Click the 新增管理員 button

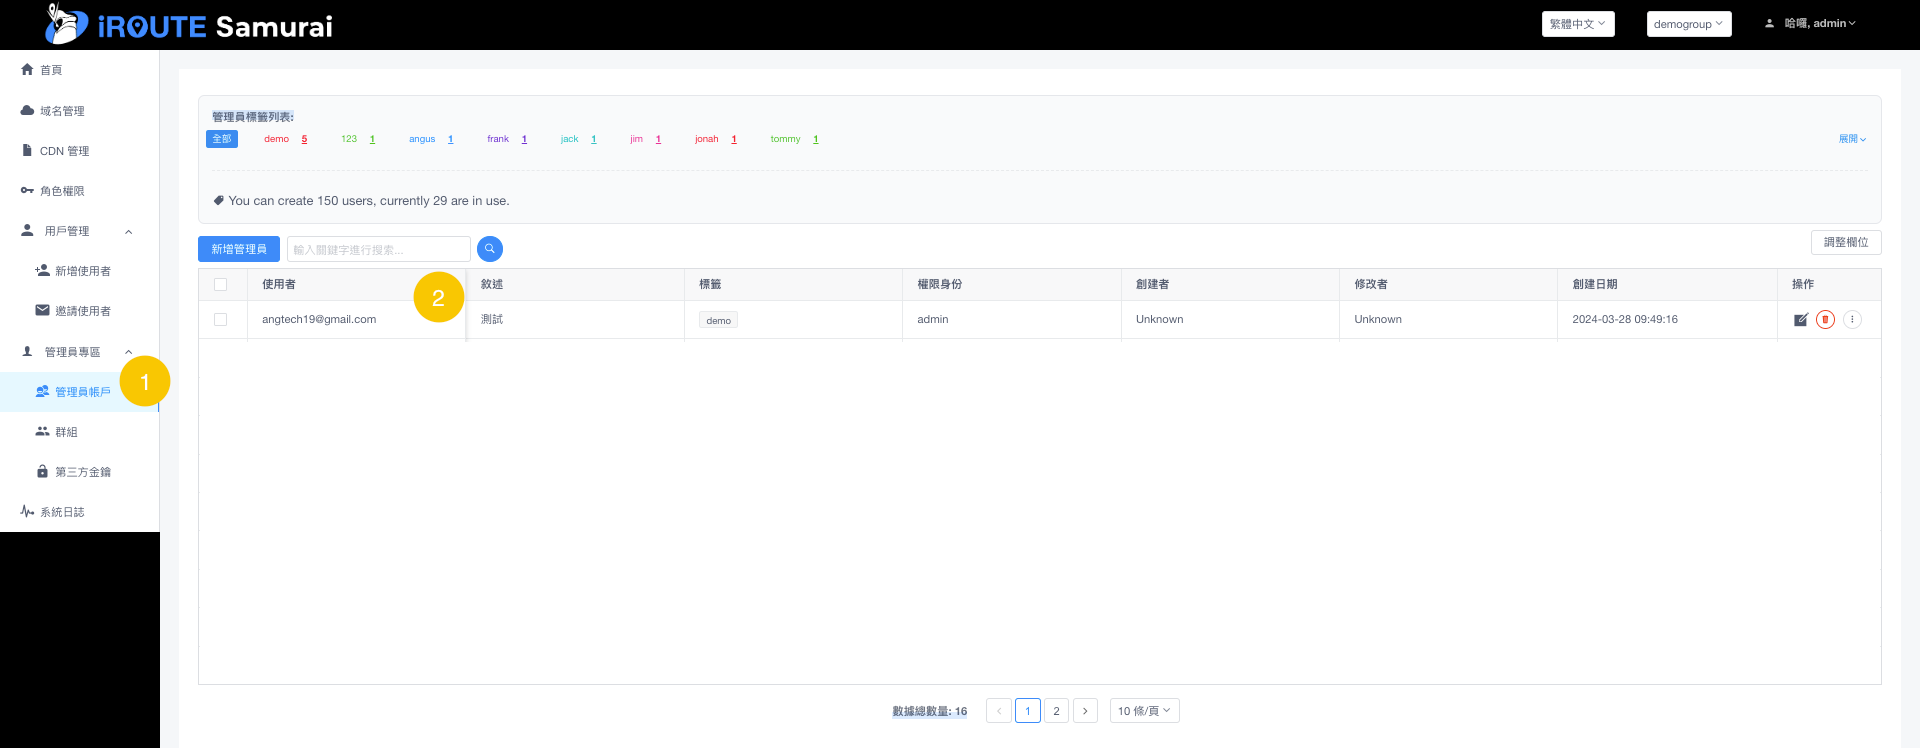coord(239,249)
